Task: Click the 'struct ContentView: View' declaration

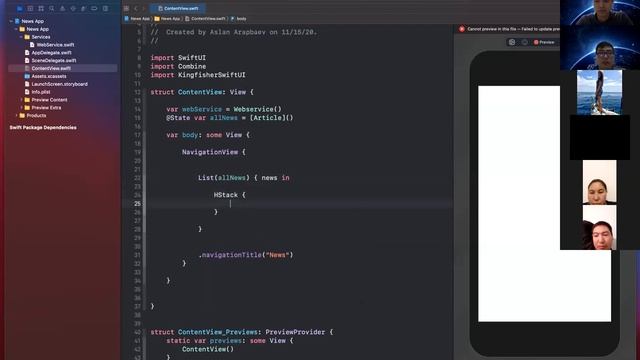Action: pyautogui.click(x=202, y=92)
